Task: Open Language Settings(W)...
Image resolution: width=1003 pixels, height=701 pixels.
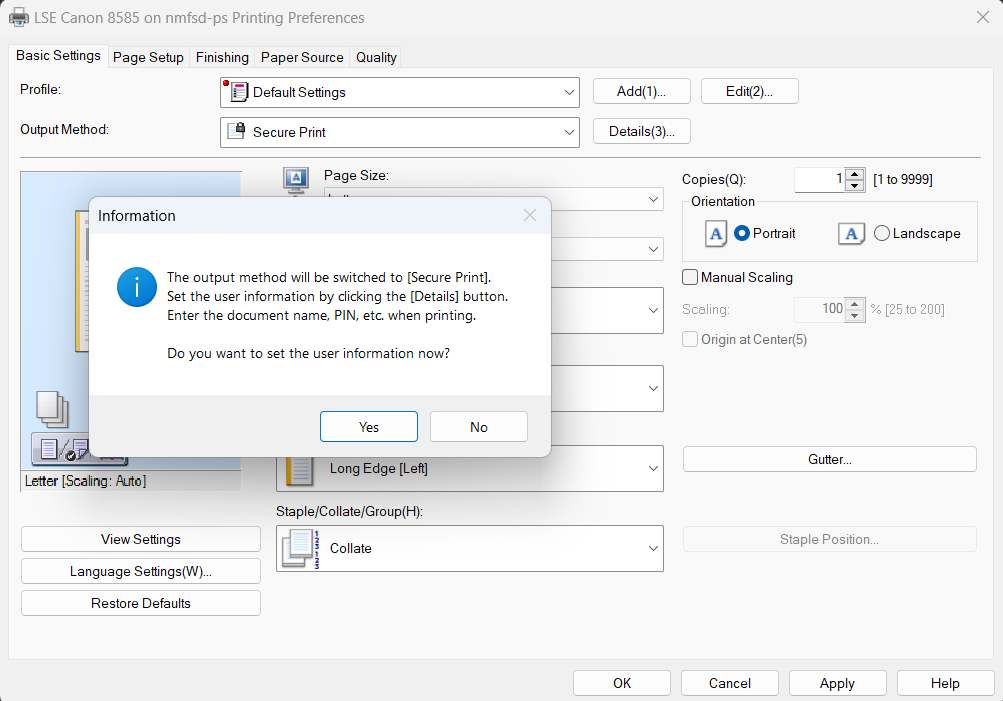Action: tap(141, 571)
